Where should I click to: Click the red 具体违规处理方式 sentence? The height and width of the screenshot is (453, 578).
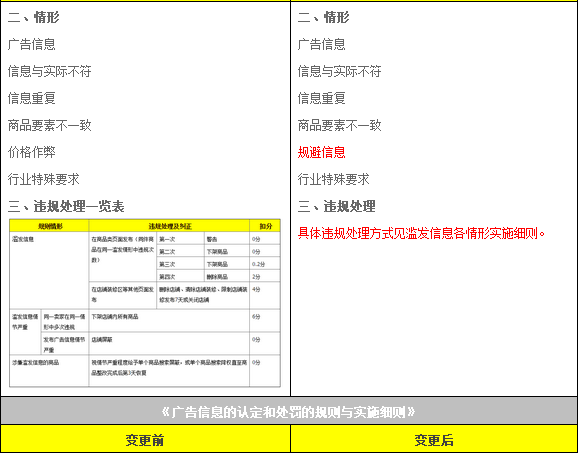click(421, 233)
